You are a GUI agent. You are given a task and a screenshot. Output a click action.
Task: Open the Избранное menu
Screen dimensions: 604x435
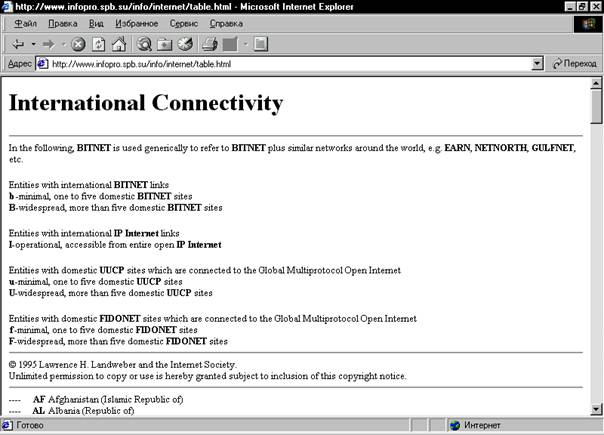[136, 24]
